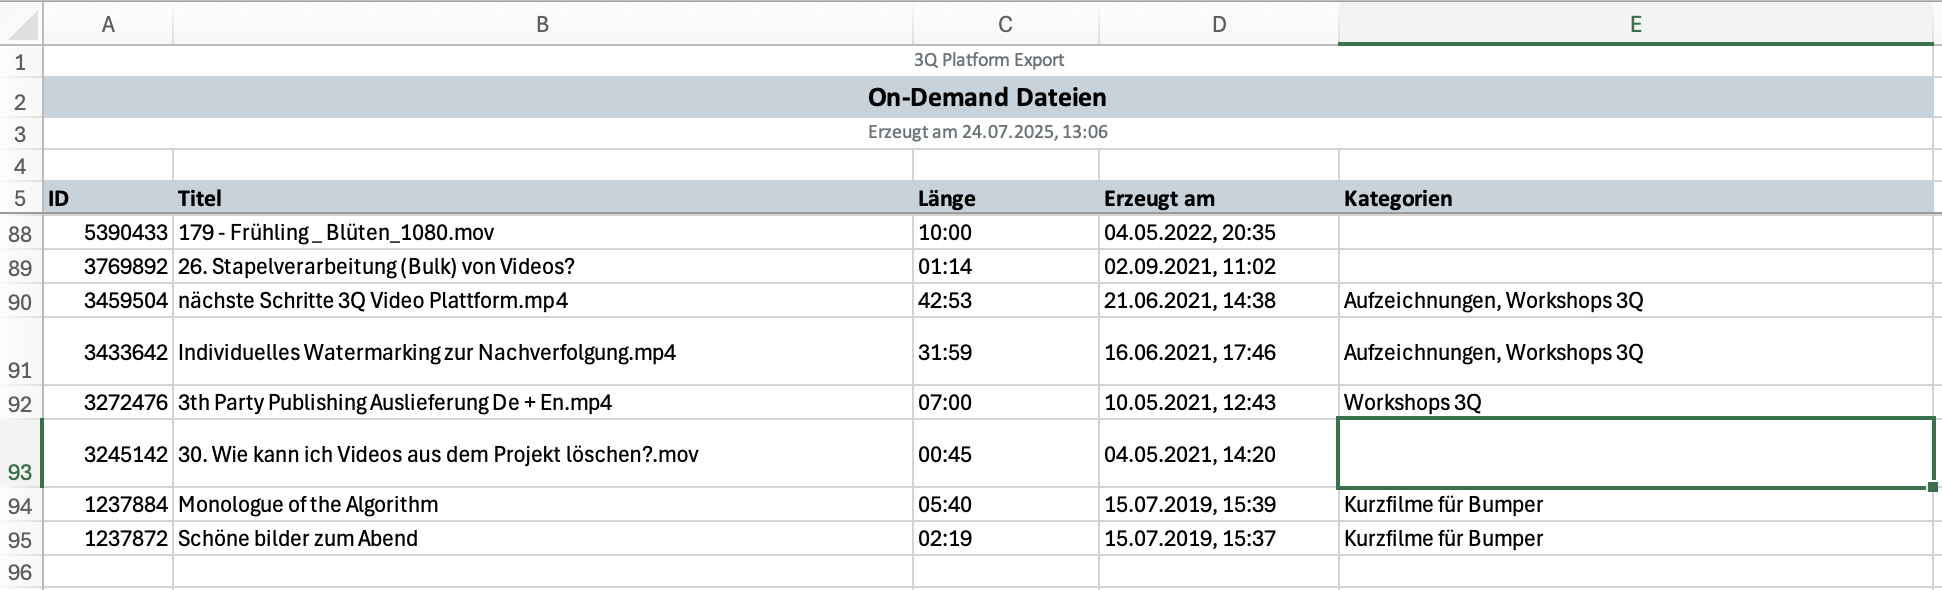
Task: Select the 42:53 length cell
Action: coord(1005,301)
